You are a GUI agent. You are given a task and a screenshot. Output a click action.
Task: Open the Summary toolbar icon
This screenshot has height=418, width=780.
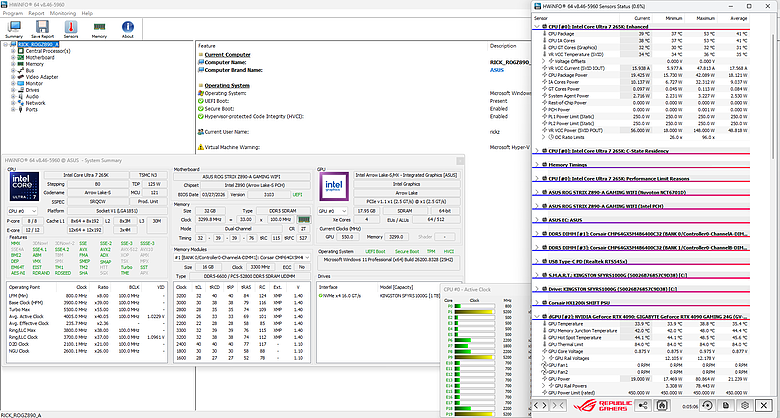tap(14, 29)
